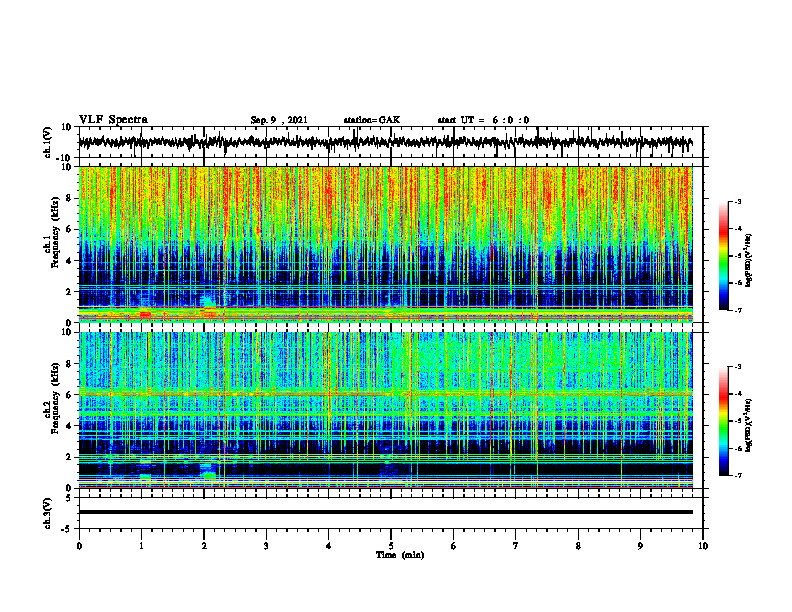Screen dimensions: 792x612
Task: Click the ch.2 "Frequency (kHz)" axis label
Action: point(56,398)
